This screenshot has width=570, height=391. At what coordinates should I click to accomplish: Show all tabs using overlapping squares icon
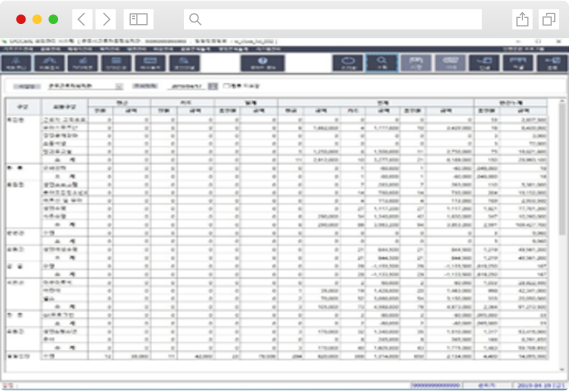[549, 19]
